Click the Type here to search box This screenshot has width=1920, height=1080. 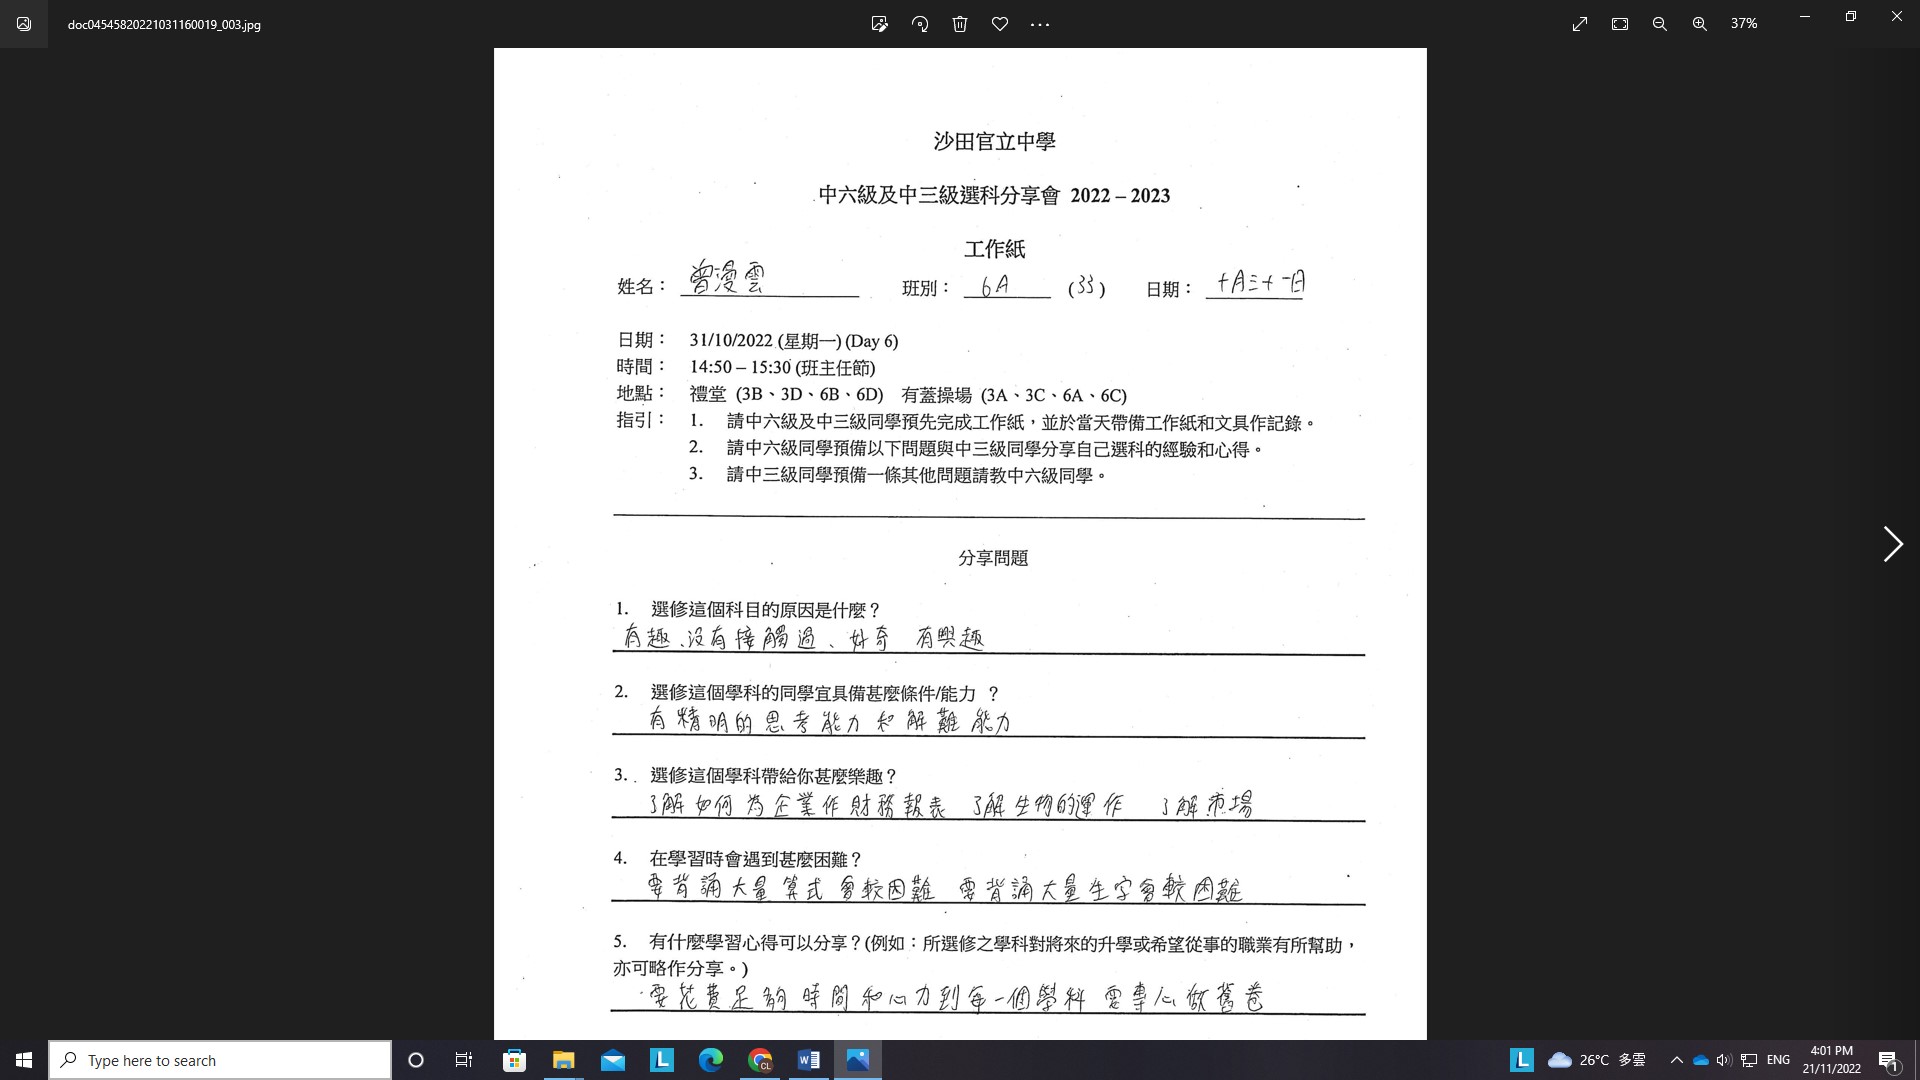[220, 1060]
